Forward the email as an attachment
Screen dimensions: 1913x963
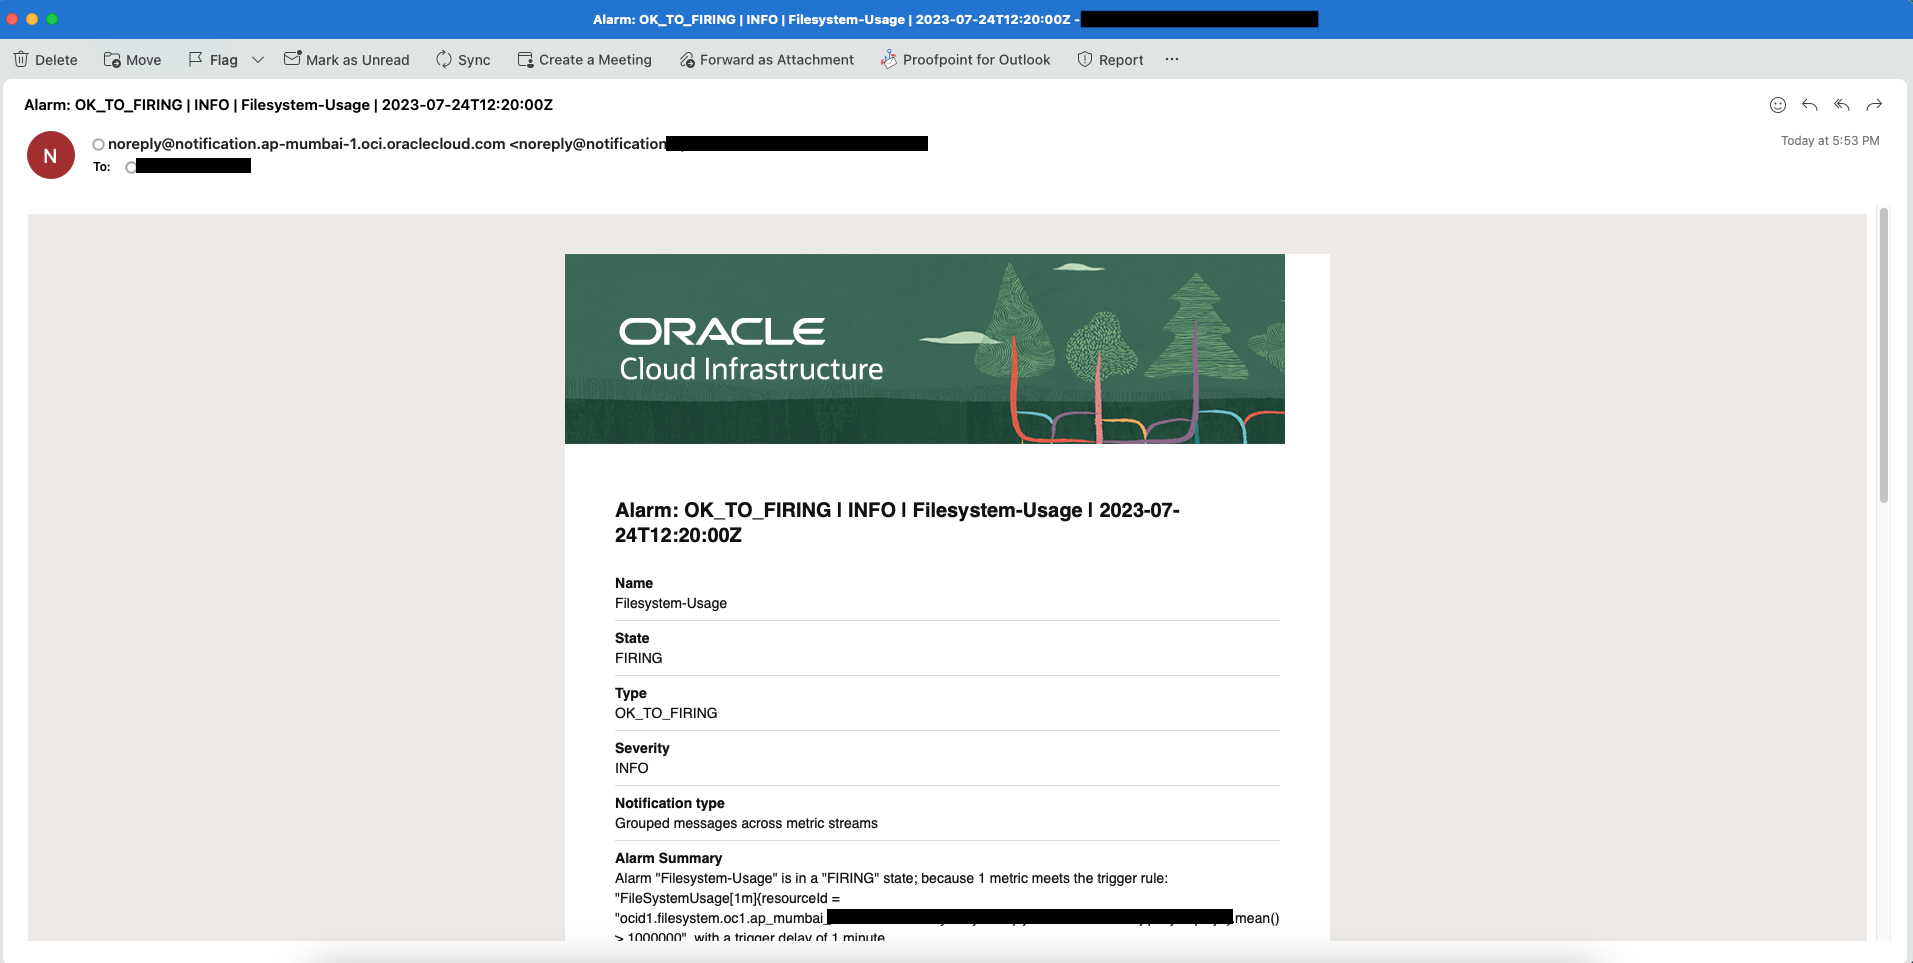pyautogui.click(x=766, y=59)
